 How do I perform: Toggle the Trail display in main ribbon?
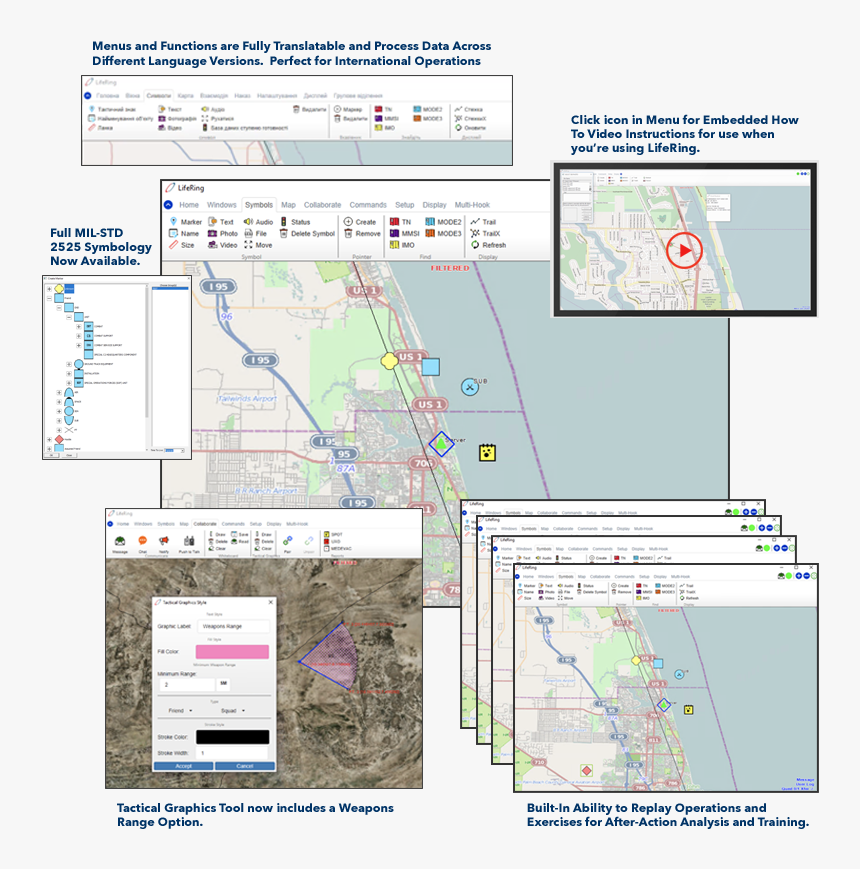[x=483, y=222]
